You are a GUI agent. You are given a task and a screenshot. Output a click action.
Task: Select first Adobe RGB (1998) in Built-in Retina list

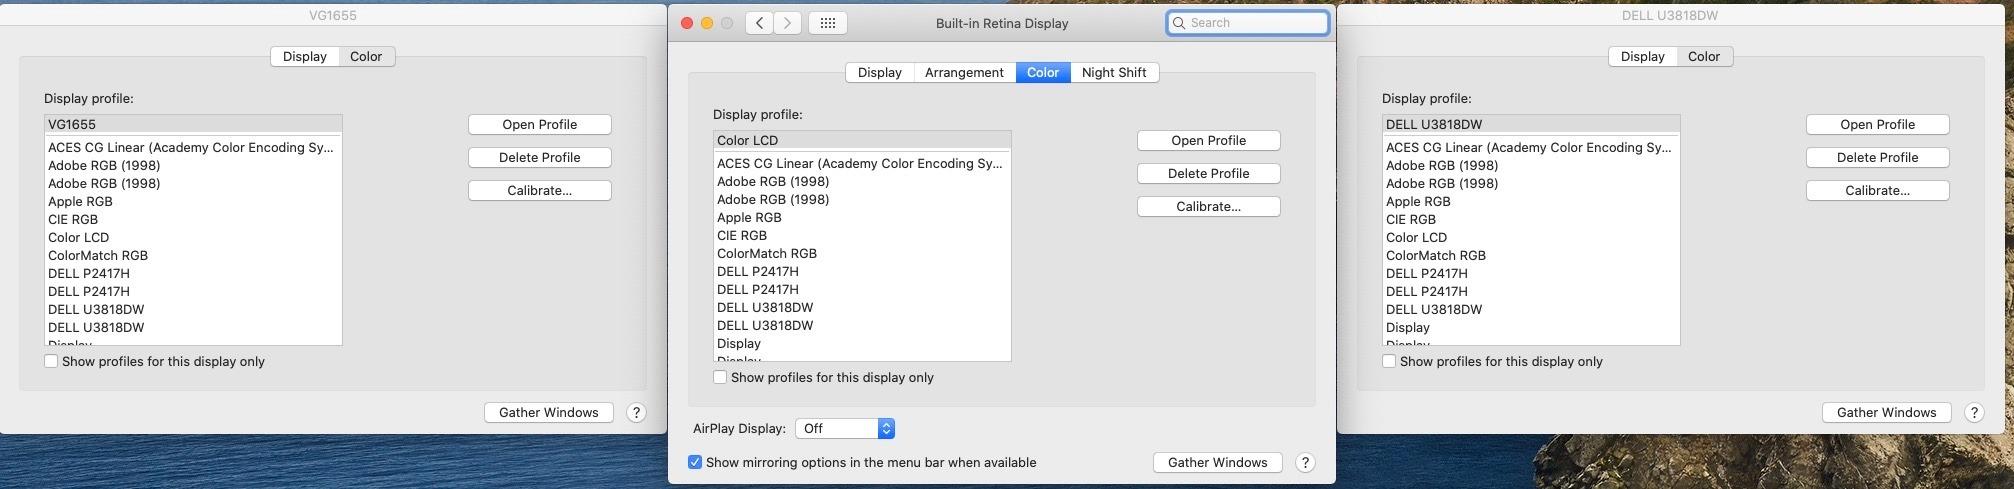(x=862, y=181)
